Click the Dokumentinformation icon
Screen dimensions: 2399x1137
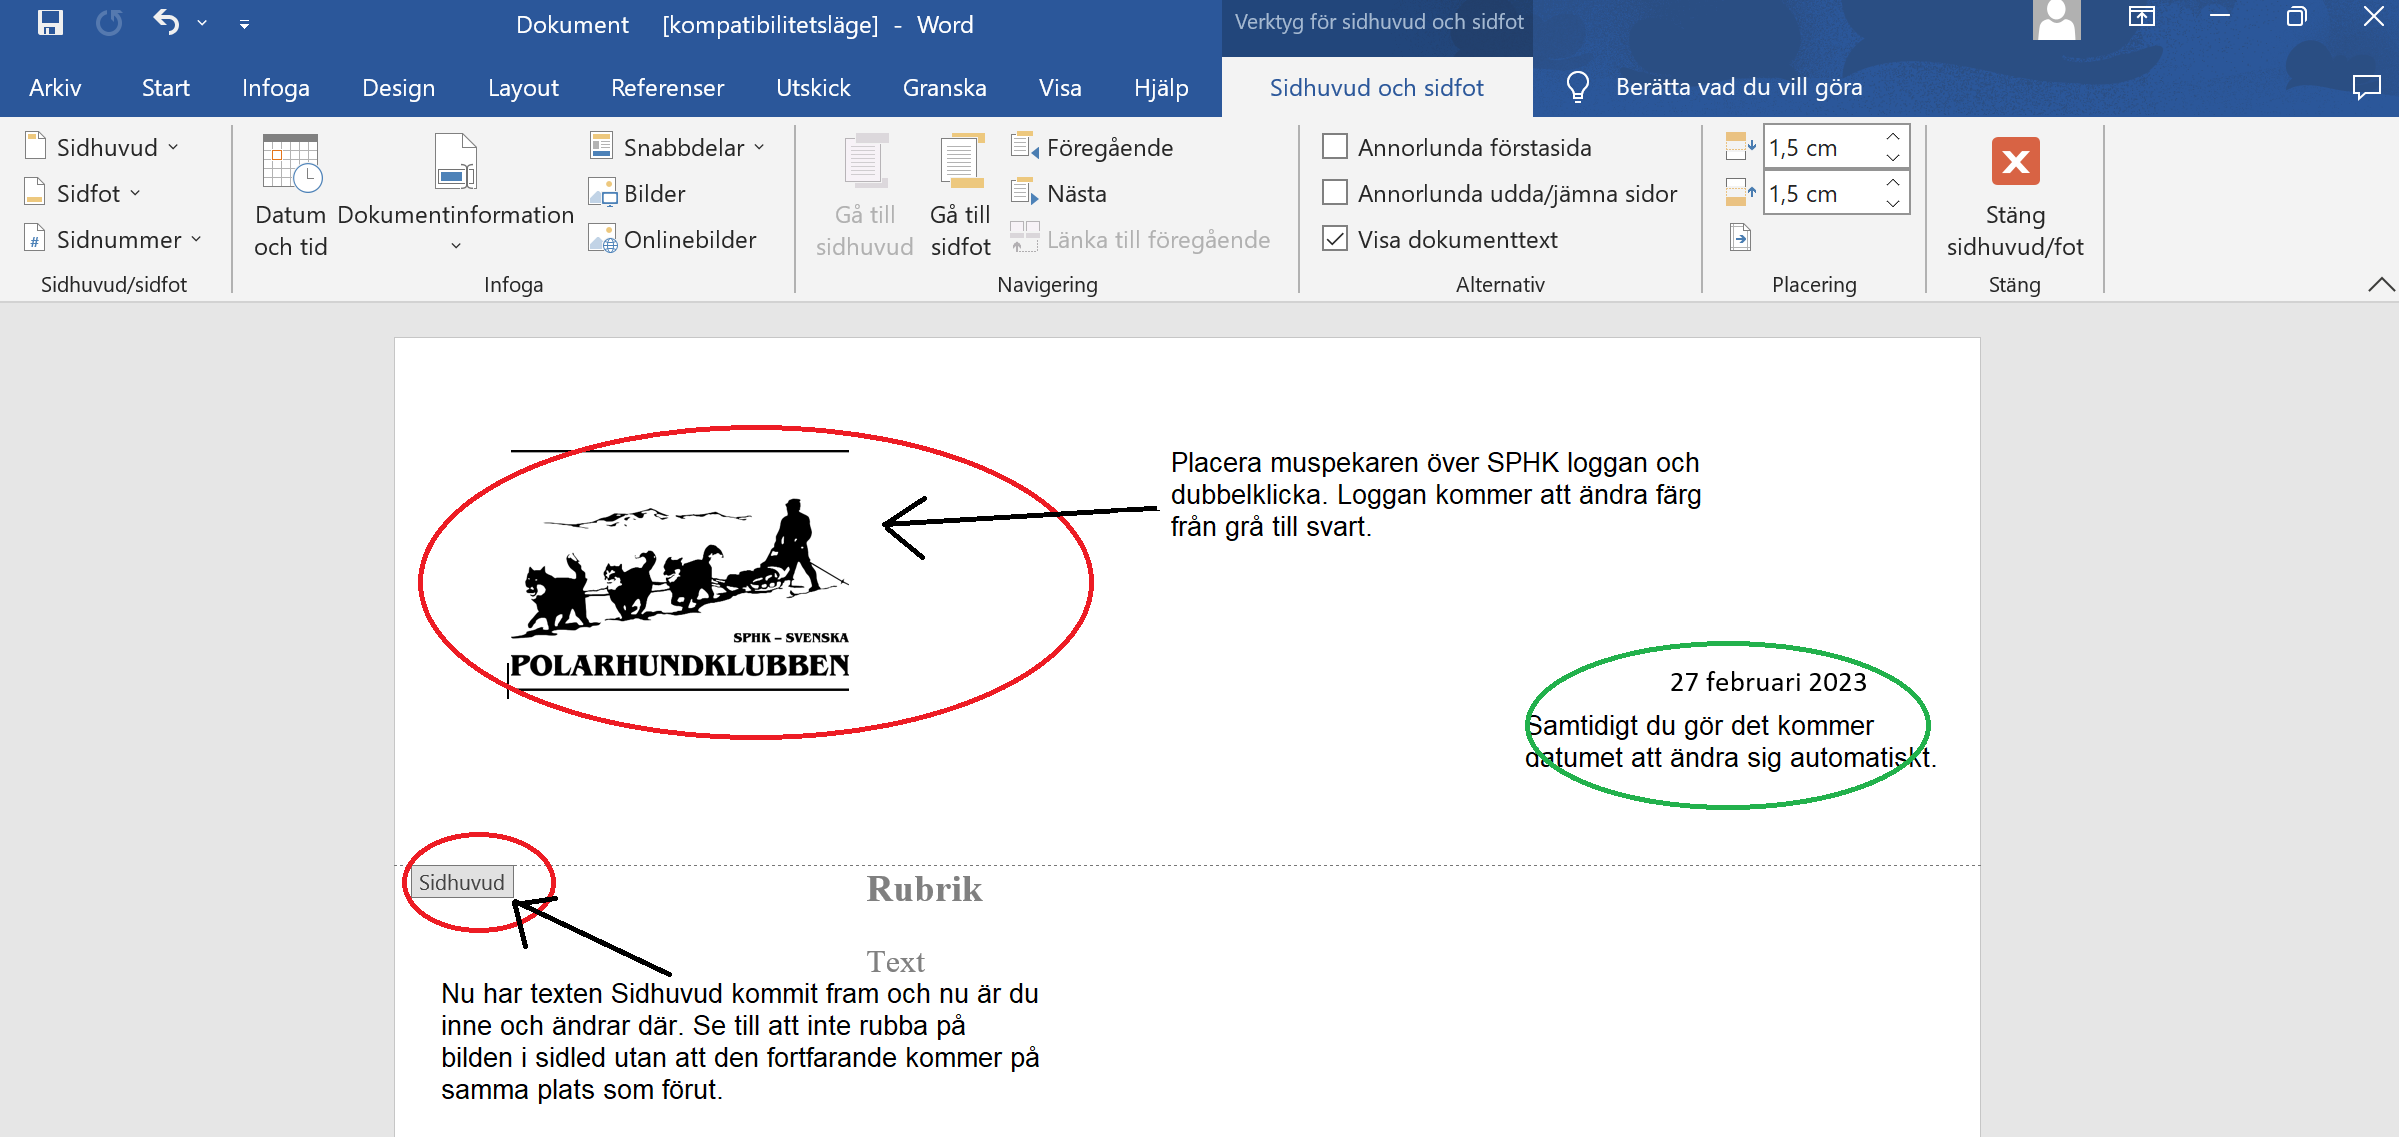point(456,162)
